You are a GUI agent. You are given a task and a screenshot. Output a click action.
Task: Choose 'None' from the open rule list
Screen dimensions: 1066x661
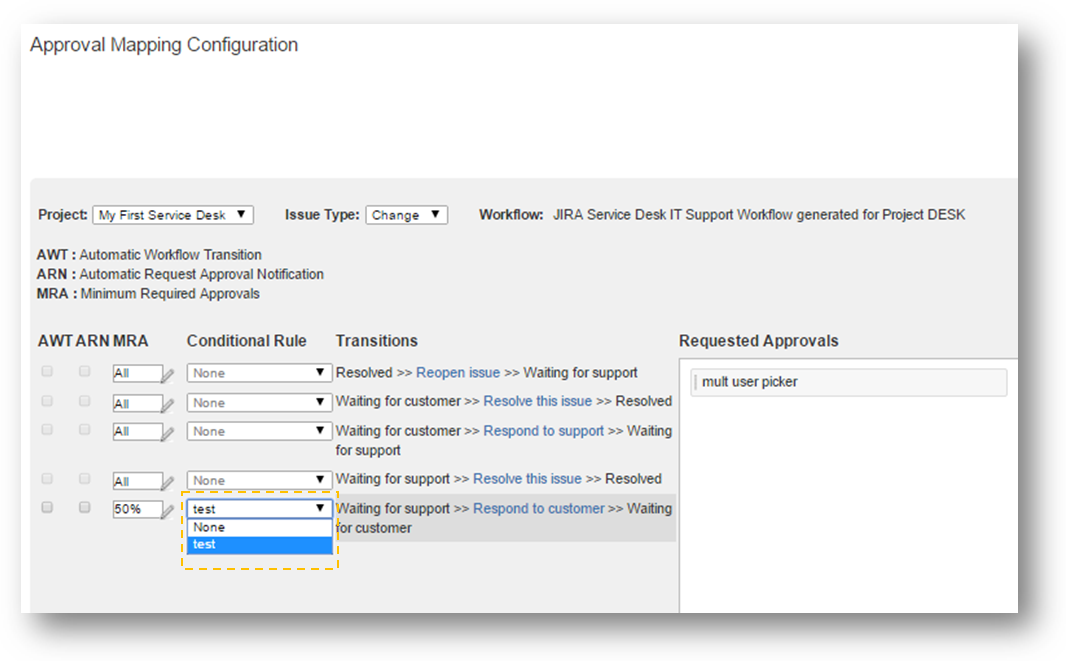(259, 527)
